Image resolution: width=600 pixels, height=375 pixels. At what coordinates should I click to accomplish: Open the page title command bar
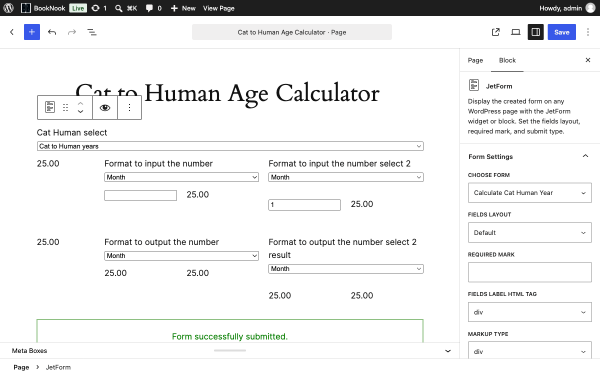tap(292, 32)
